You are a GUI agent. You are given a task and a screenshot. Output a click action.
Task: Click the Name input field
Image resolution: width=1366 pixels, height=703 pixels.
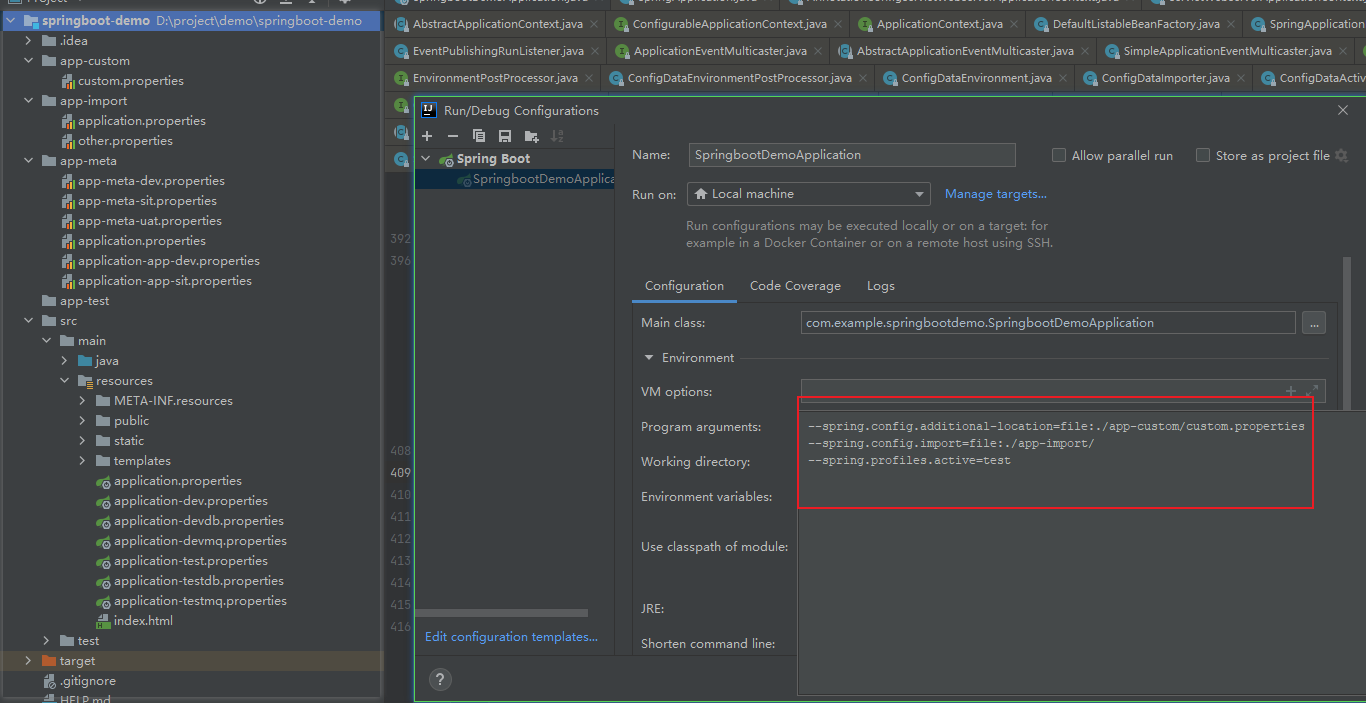852,155
